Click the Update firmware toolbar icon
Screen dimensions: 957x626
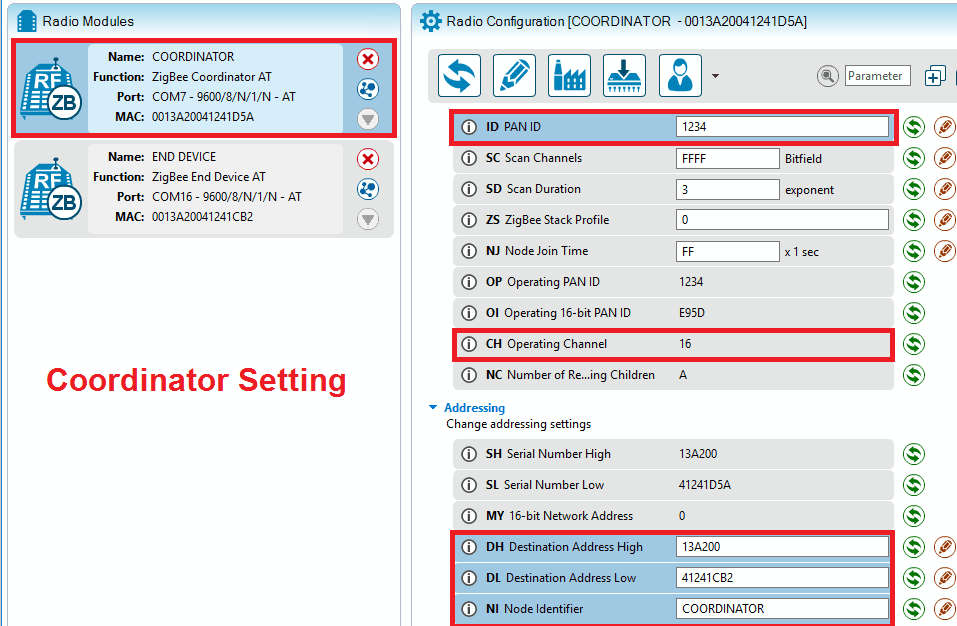[x=624, y=76]
